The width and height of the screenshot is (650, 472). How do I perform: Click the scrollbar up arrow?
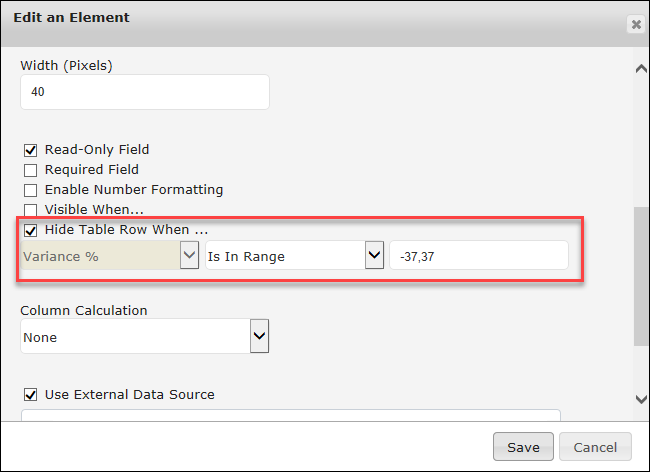(641, 69)
